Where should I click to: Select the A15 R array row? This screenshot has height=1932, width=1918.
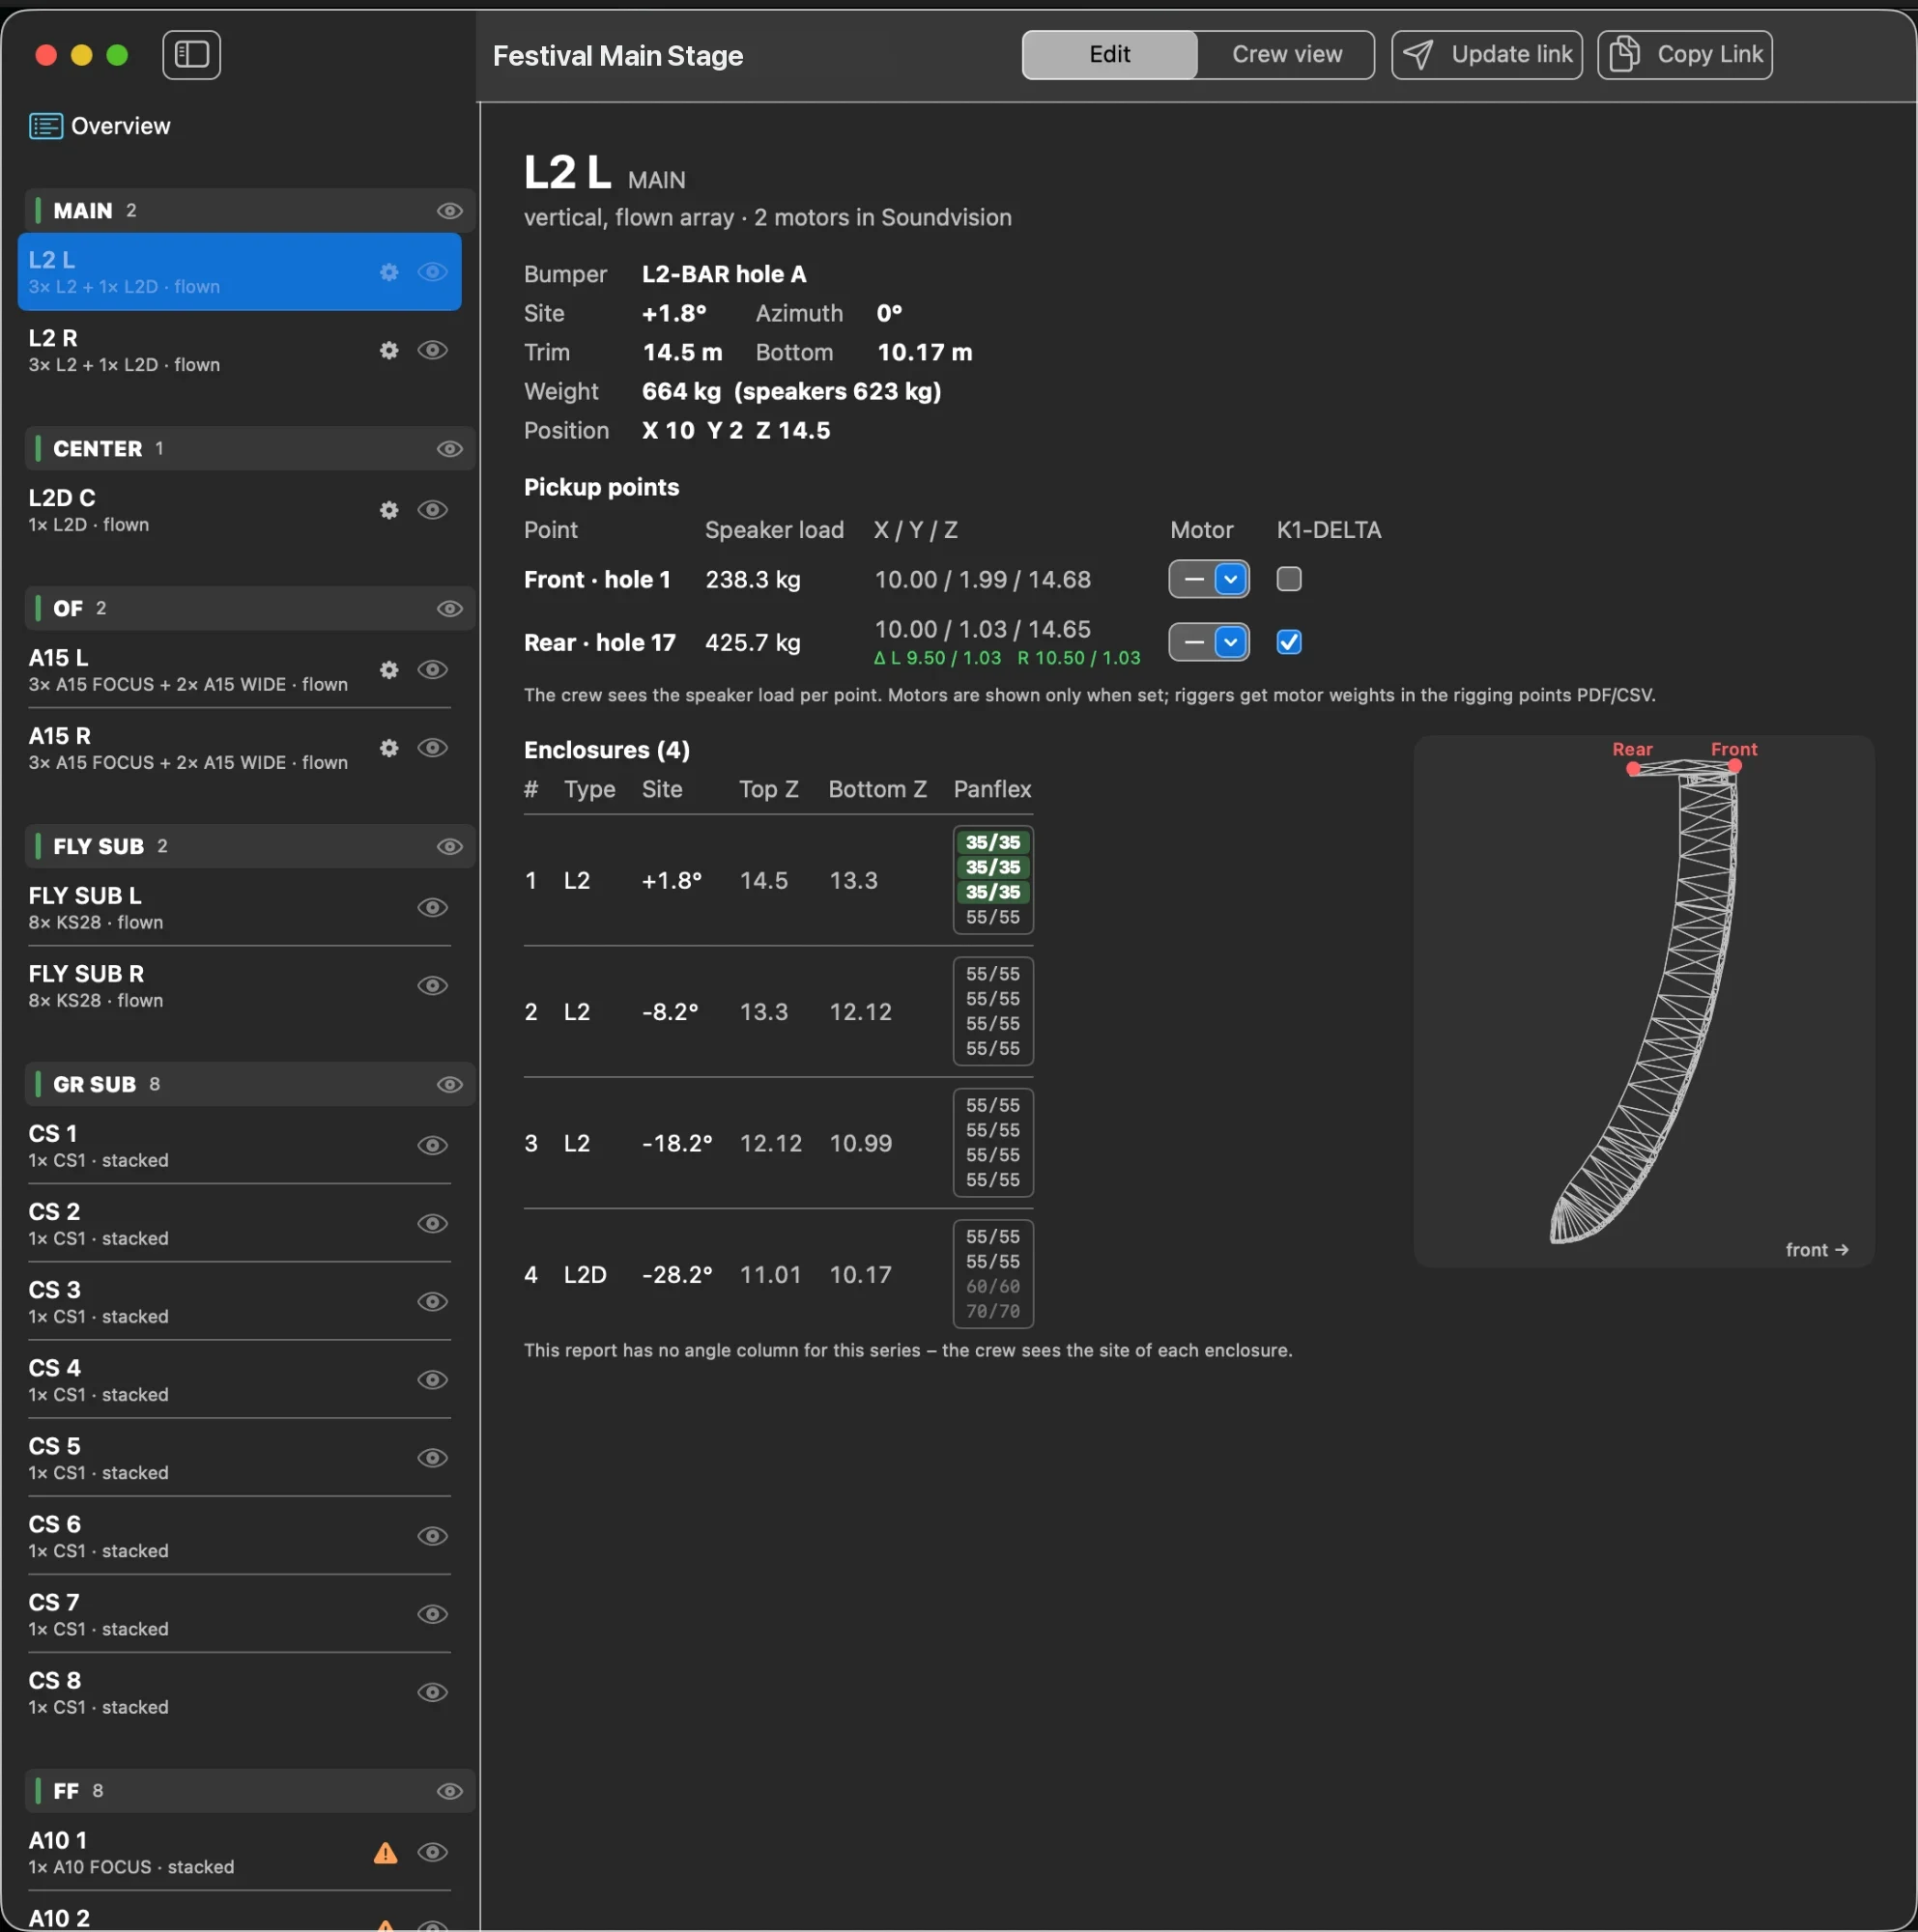(239, 748)
